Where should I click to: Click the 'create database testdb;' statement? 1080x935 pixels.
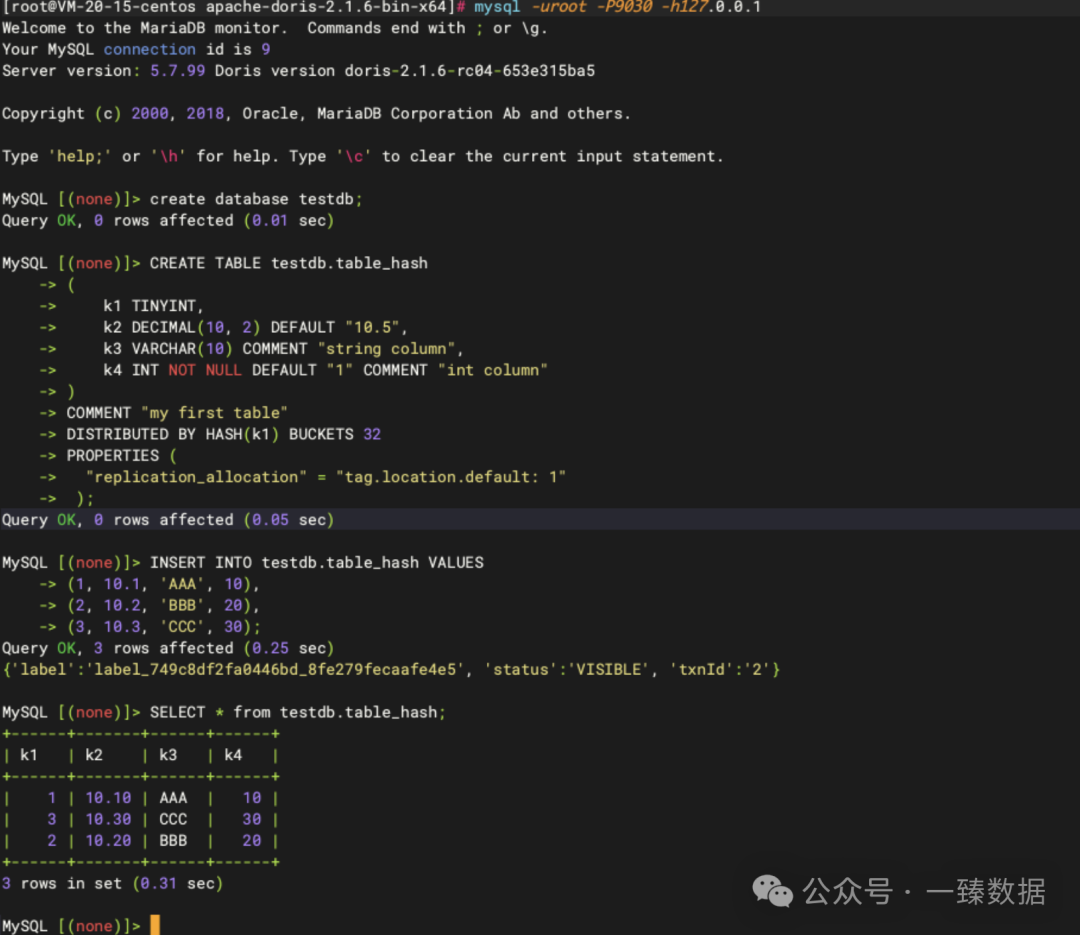pos(256,199)
